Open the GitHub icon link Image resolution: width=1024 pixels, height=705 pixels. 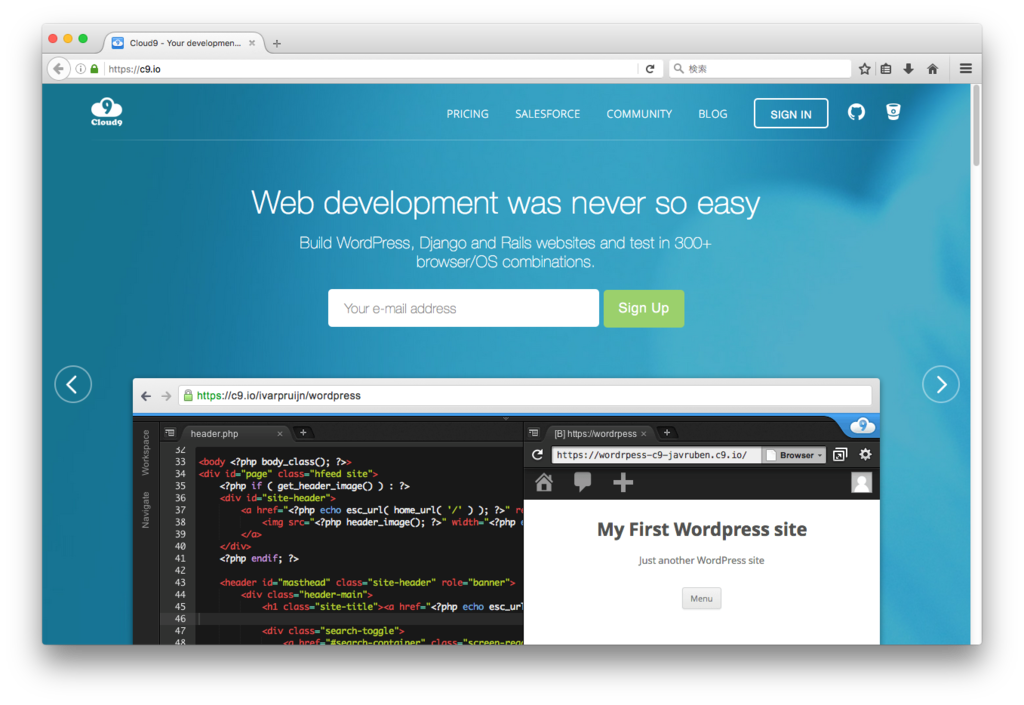pyautogui.click(x=856, y=112)
